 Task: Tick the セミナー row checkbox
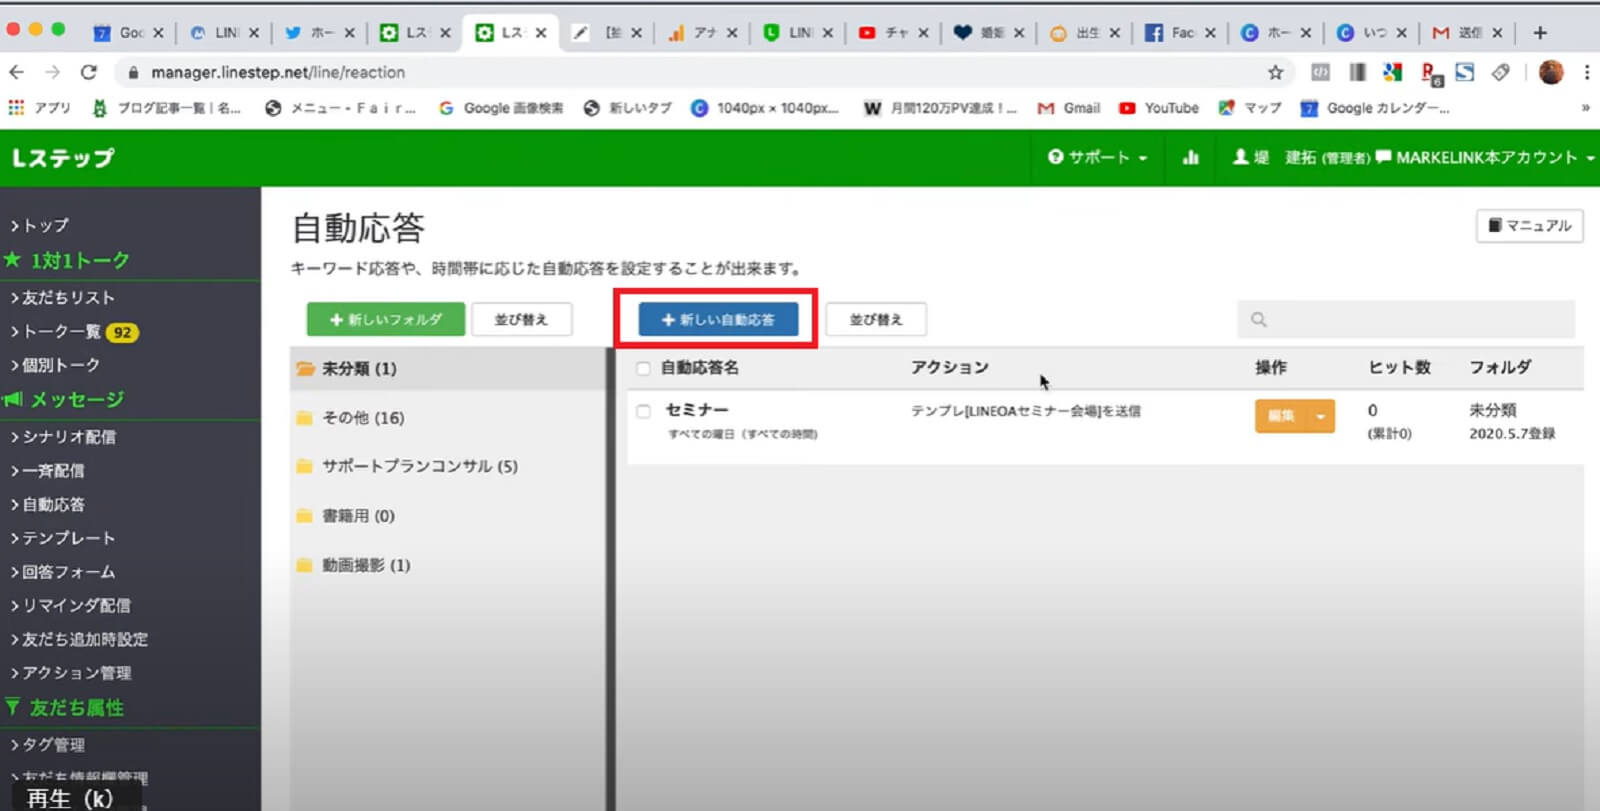coord(643,411)
